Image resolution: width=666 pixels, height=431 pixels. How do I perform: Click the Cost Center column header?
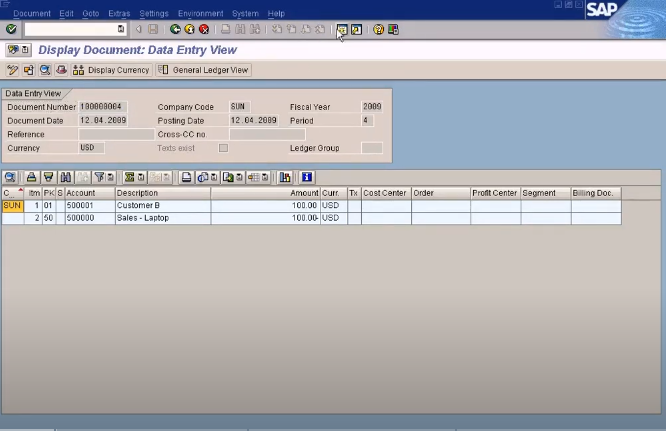[386, 193]
